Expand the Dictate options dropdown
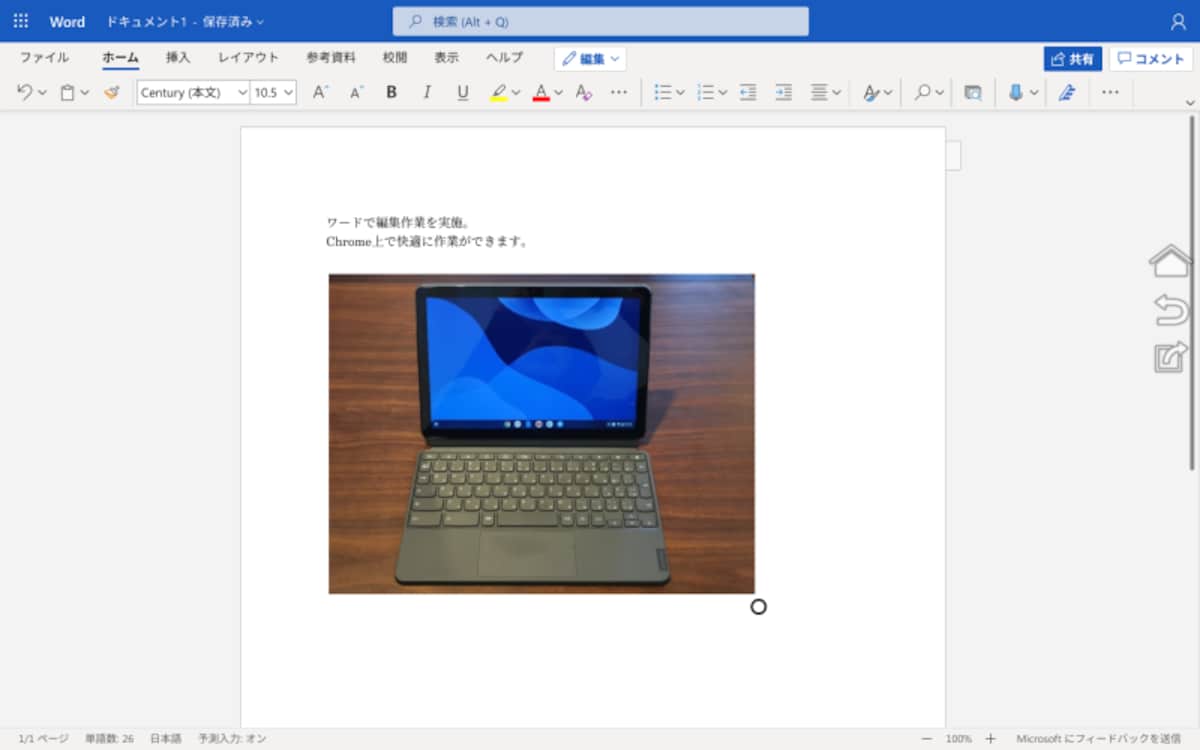The image size is (1200, 750). [1034, 93]
